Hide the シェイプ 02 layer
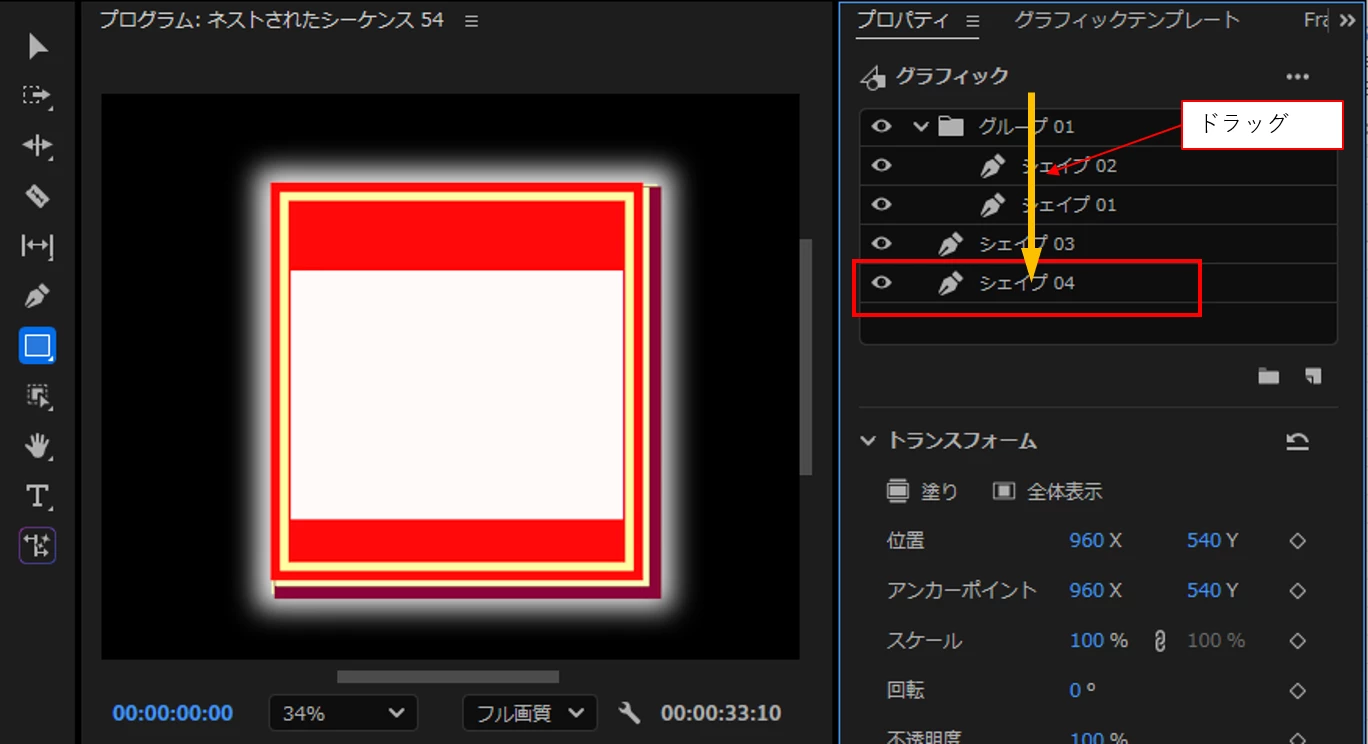The image size is (1368, 744). (x=881, y=165)
